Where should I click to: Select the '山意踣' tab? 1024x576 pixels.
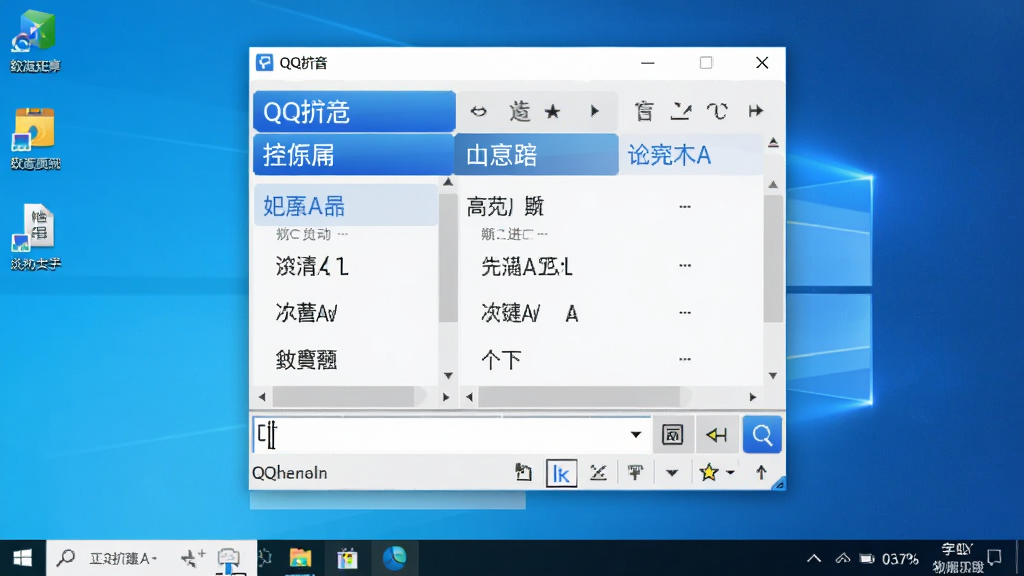536,155
